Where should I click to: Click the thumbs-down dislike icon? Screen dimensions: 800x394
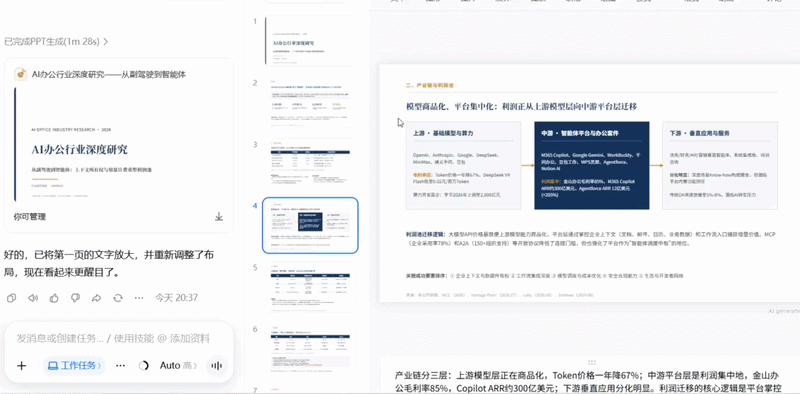tap(75, 298)
